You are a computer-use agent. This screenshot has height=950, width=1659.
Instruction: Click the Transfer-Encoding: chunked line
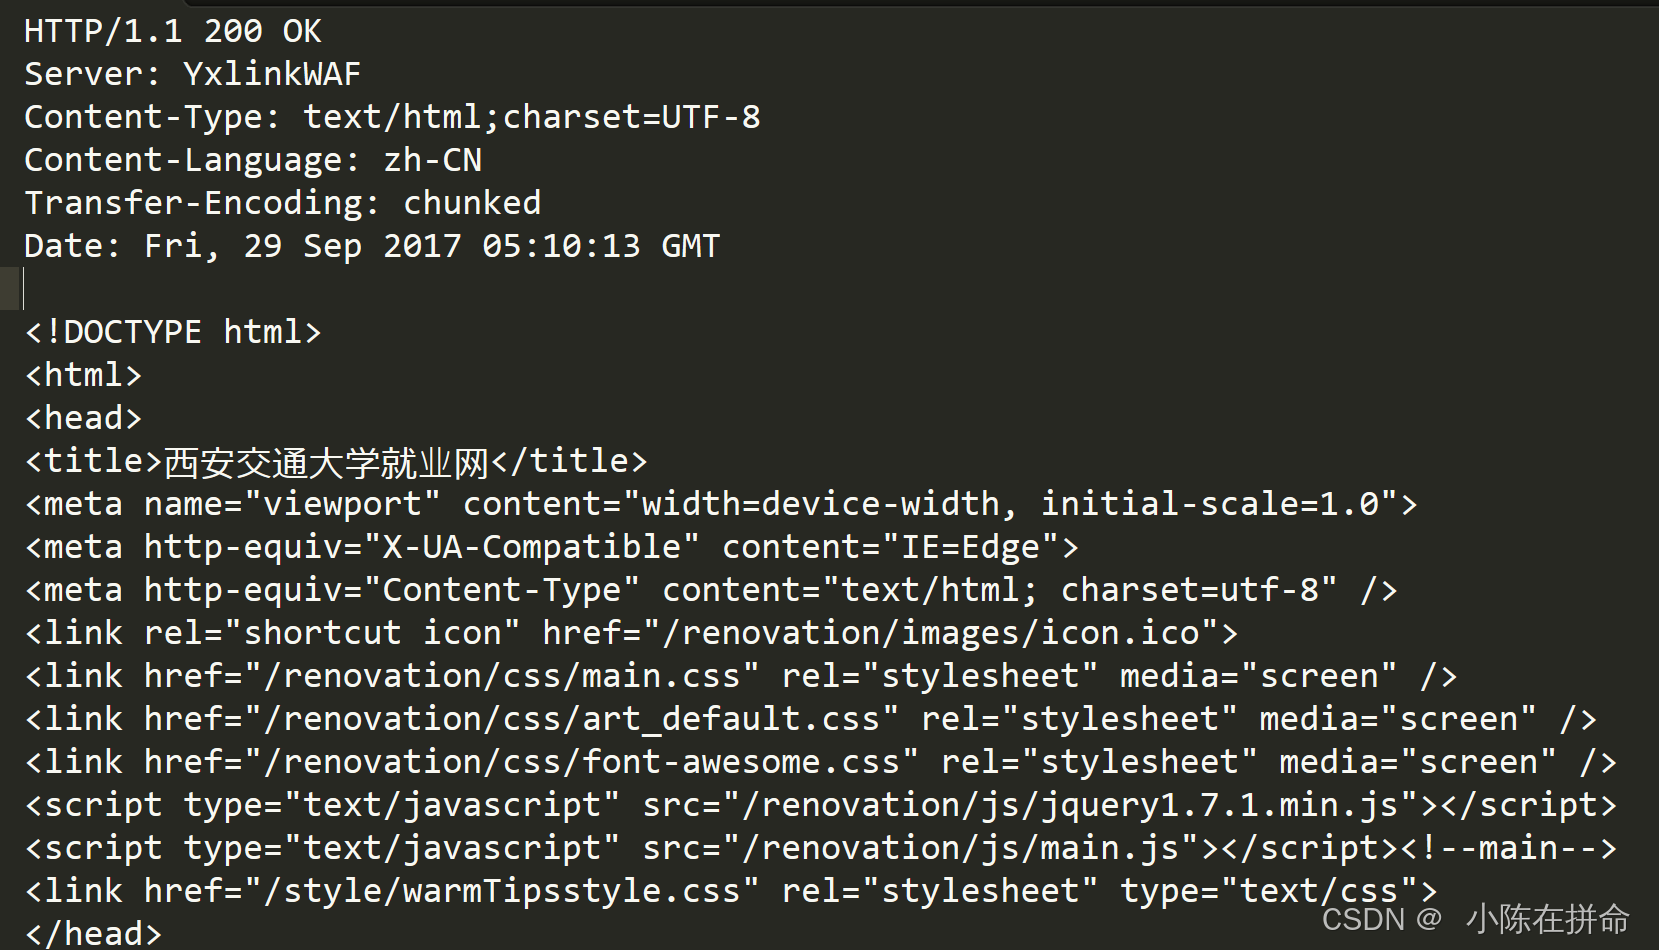coord(282,203)
